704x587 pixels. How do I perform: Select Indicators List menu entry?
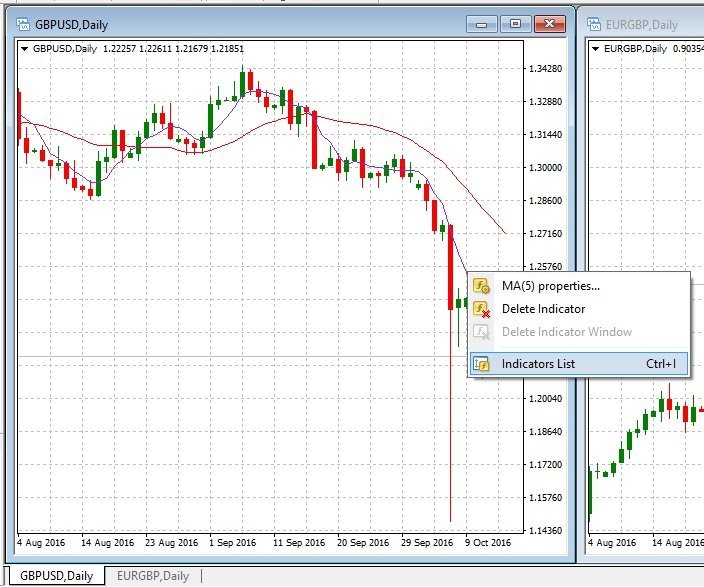click(538, 364)
